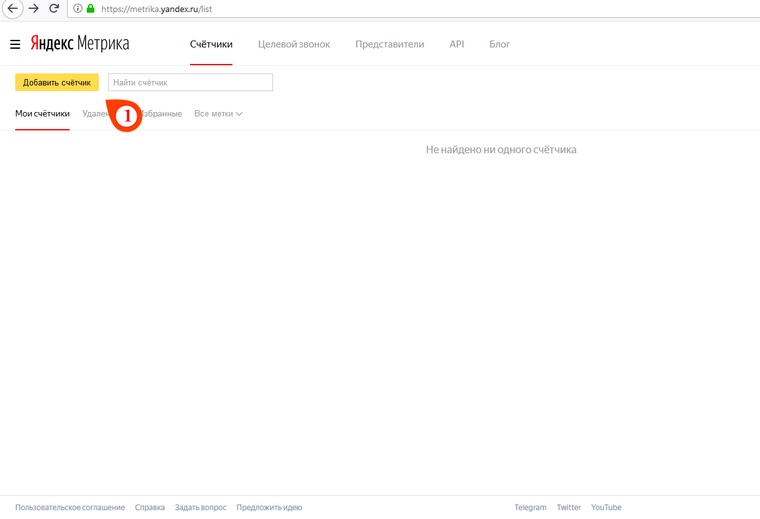Expand the Все метки dropdown
This screenshot has width=760, height=519.
click(218, 114)
